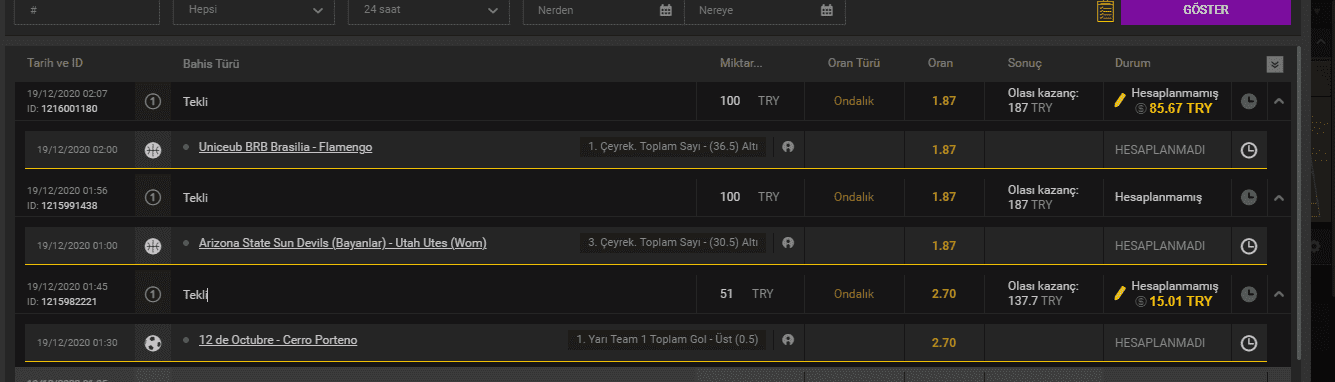Open the Hepsi dropdown filter
The height and width of the screenshot is (382, 1335).
[254, 11]
